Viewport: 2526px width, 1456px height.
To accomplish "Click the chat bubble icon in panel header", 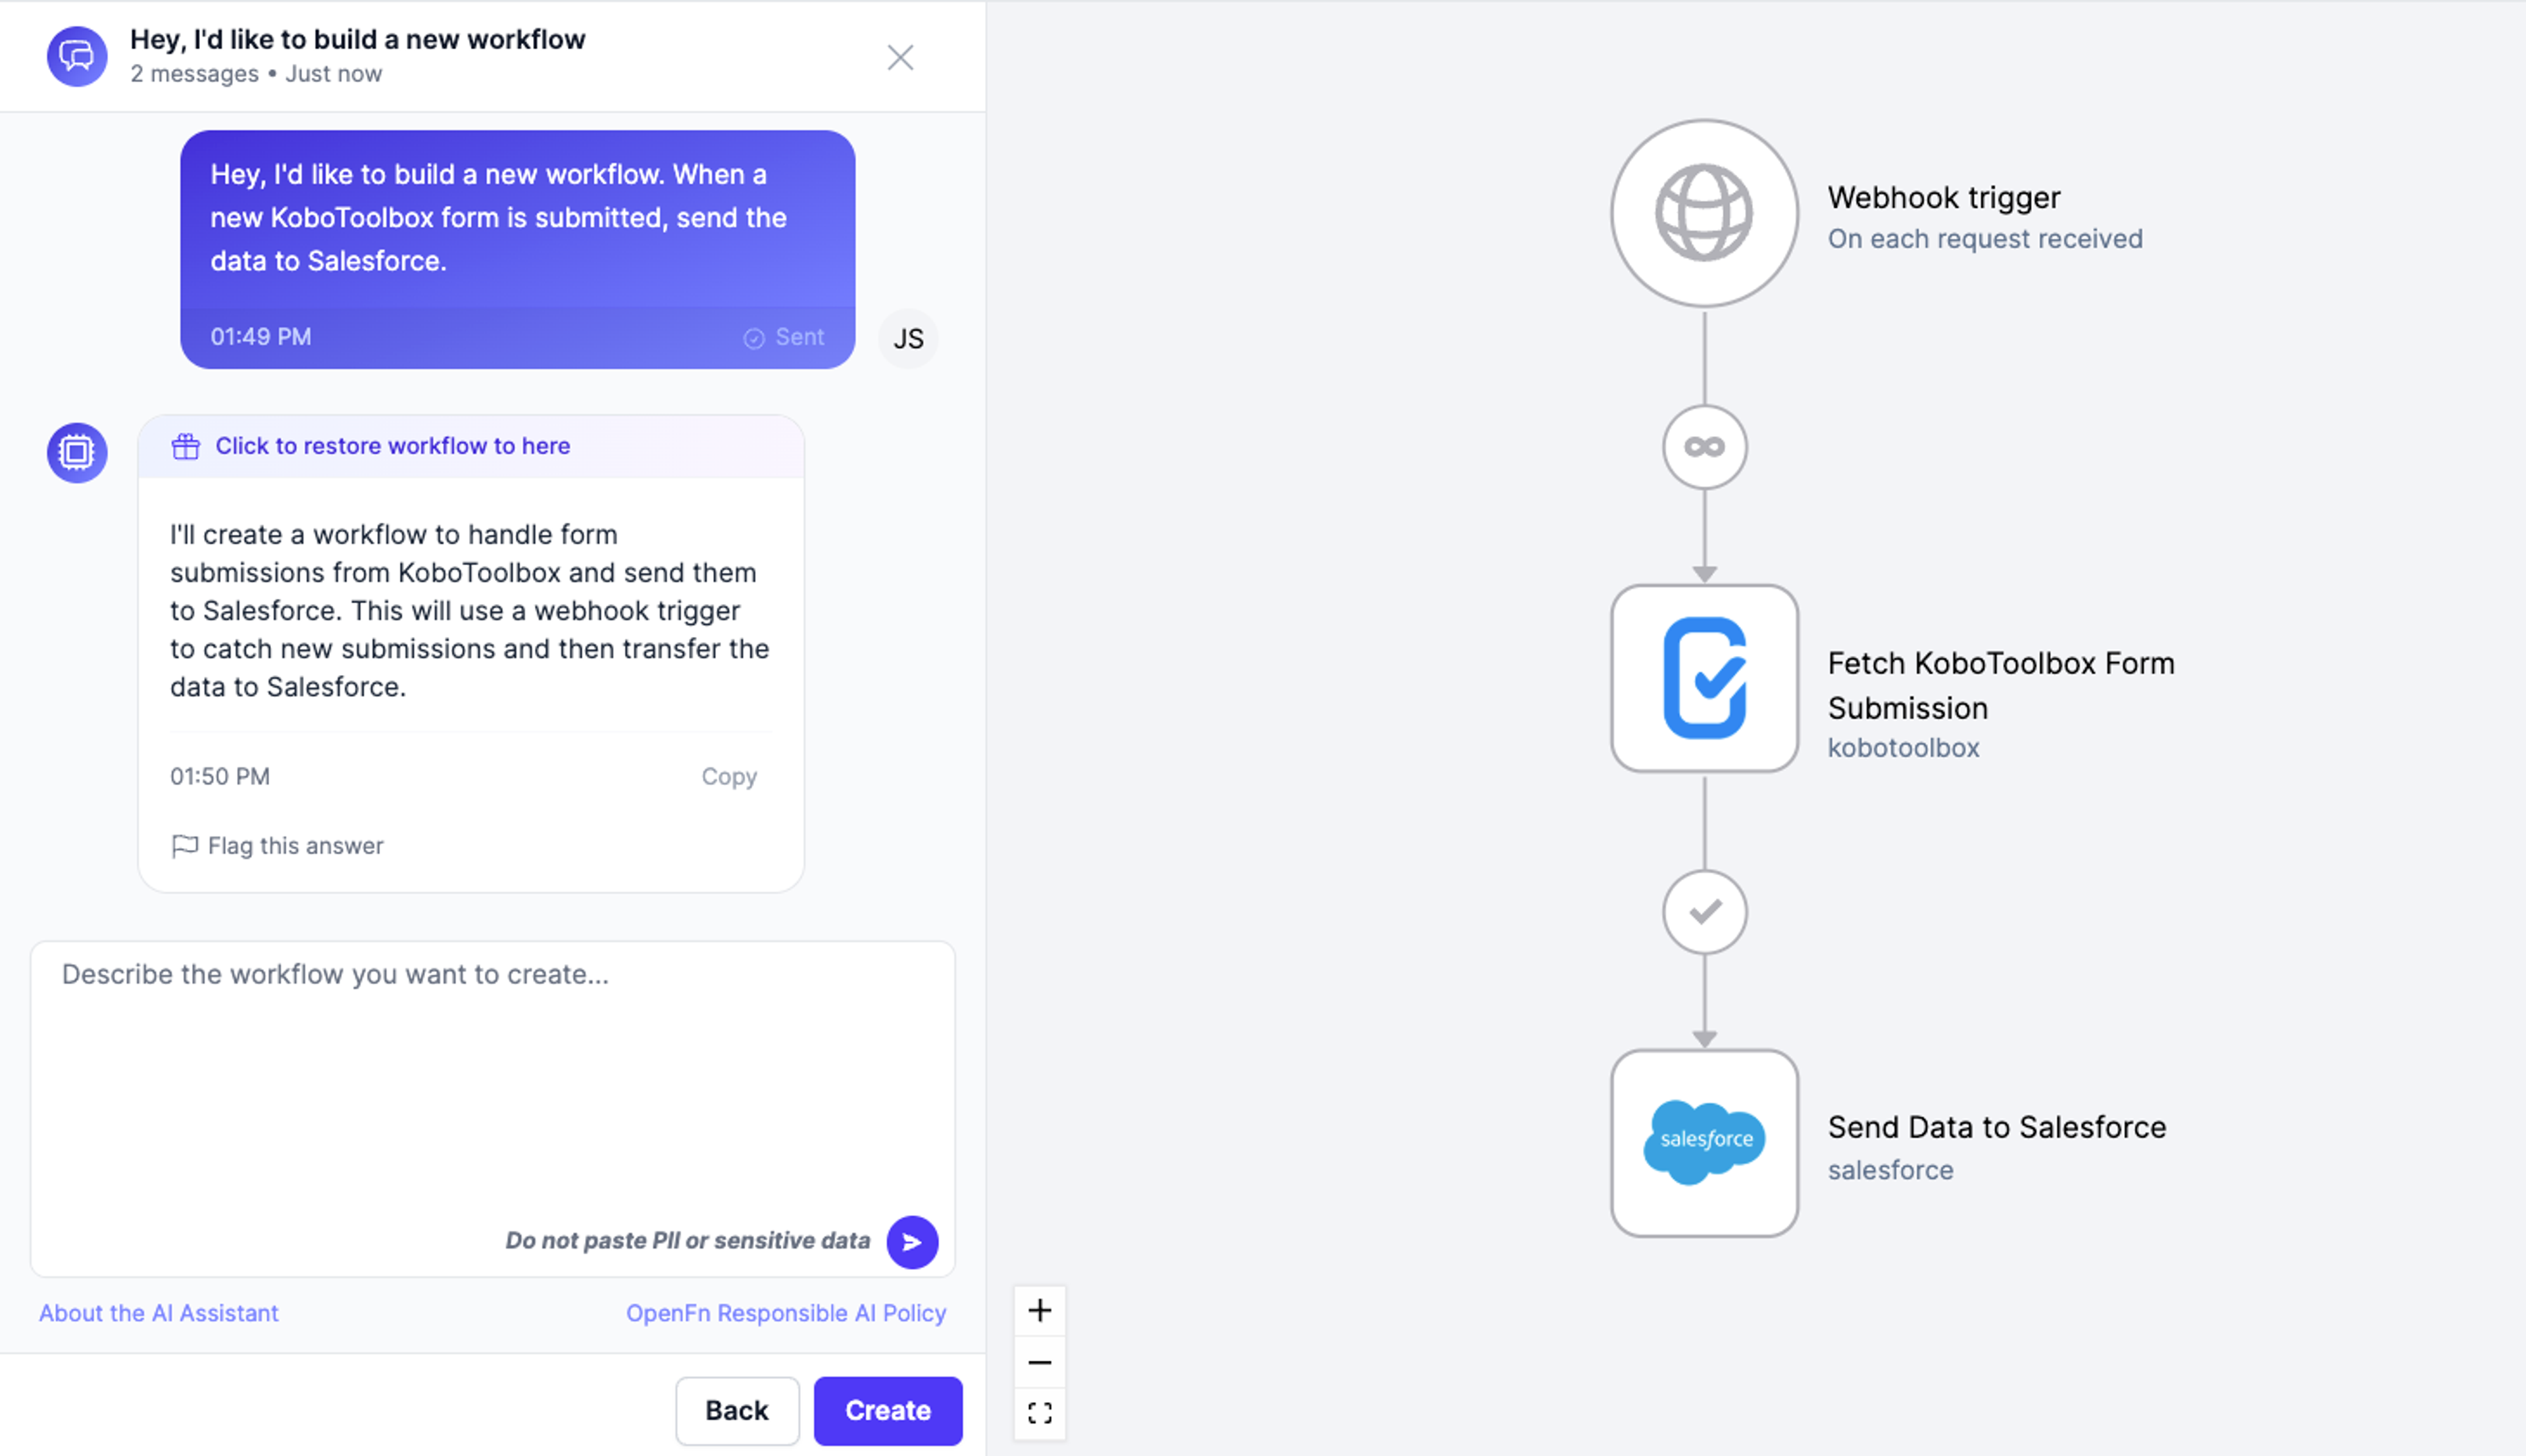I will (x=77, y=56).
